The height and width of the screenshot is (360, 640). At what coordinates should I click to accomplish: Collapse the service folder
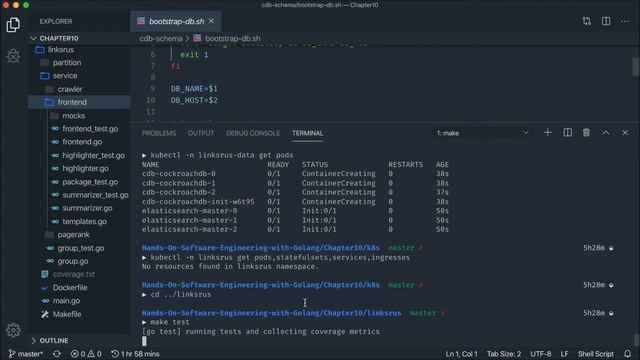point(65,76)
